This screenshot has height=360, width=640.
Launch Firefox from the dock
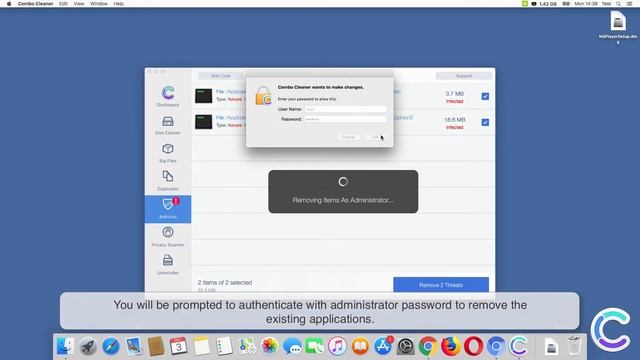click(451, 346)
